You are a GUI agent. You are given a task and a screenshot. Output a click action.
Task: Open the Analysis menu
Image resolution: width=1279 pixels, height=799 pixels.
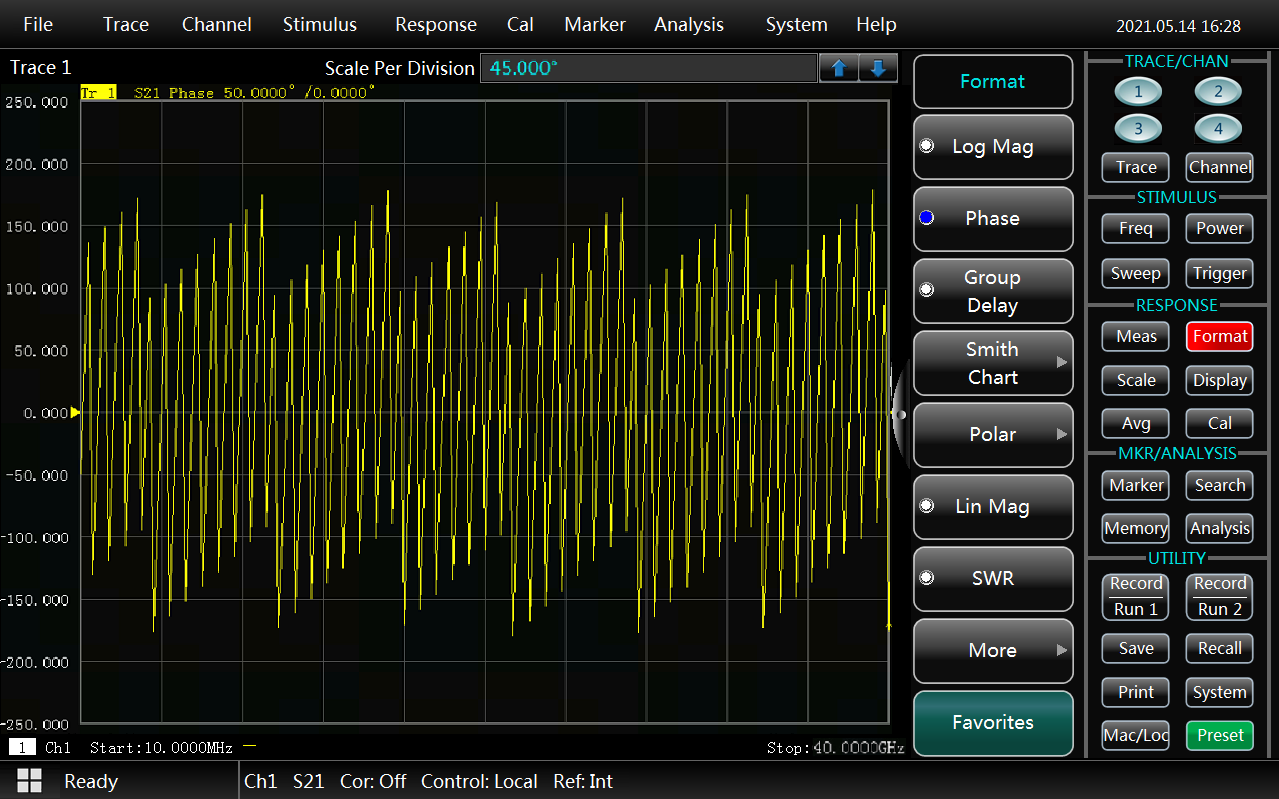tap(689, 25)
